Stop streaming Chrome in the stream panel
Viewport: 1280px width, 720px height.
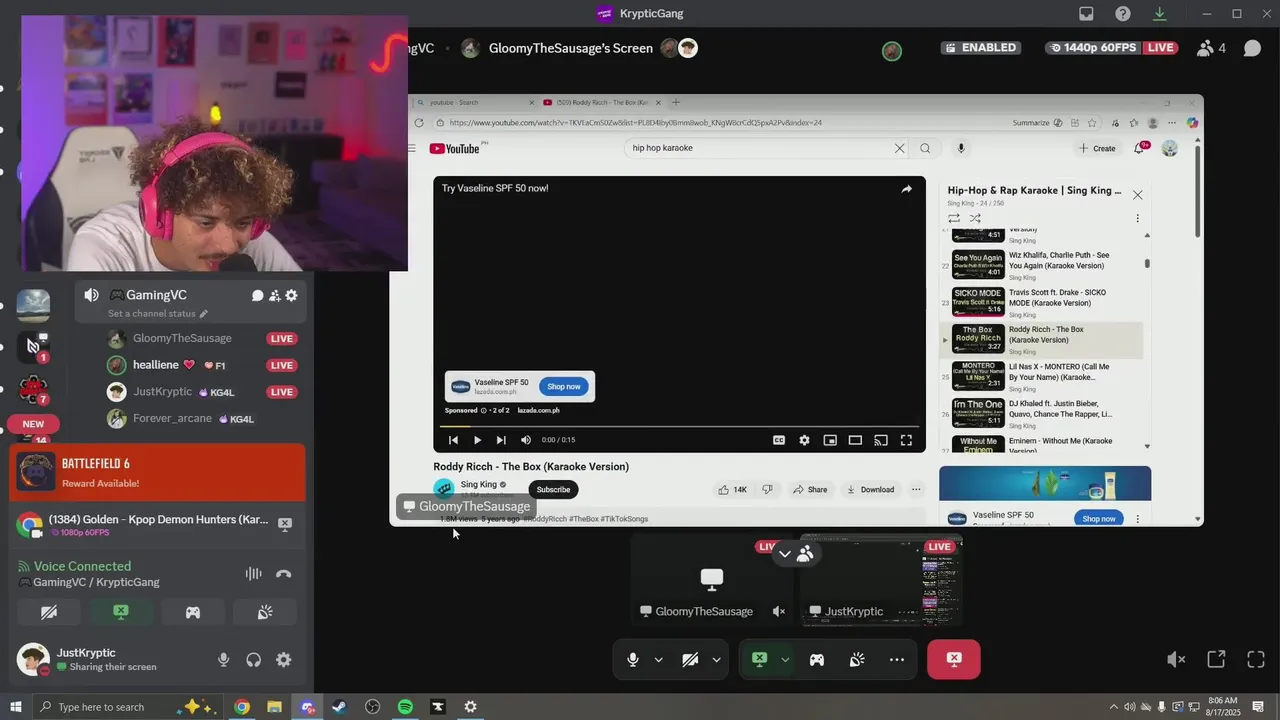[285, 525]
